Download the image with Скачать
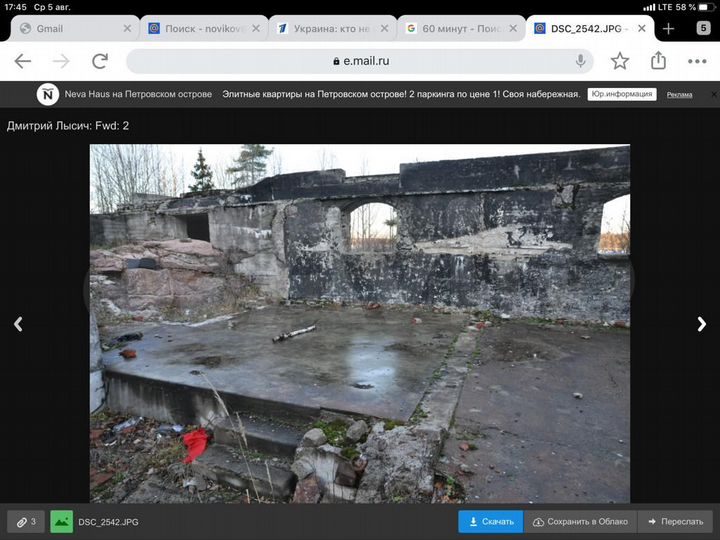Viewport: 720px width, 540px height. tap(490, 522)
